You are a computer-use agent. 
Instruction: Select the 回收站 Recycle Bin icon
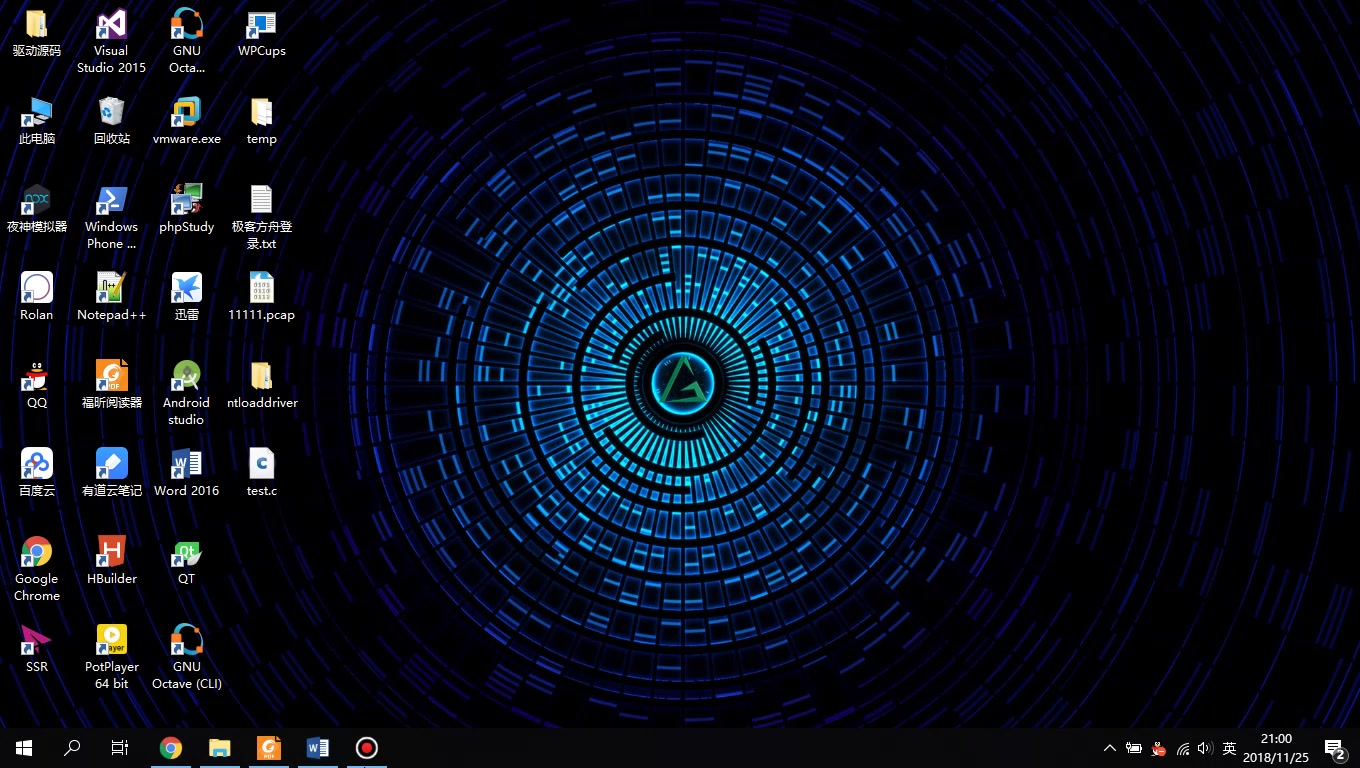[x=111, y=113]
